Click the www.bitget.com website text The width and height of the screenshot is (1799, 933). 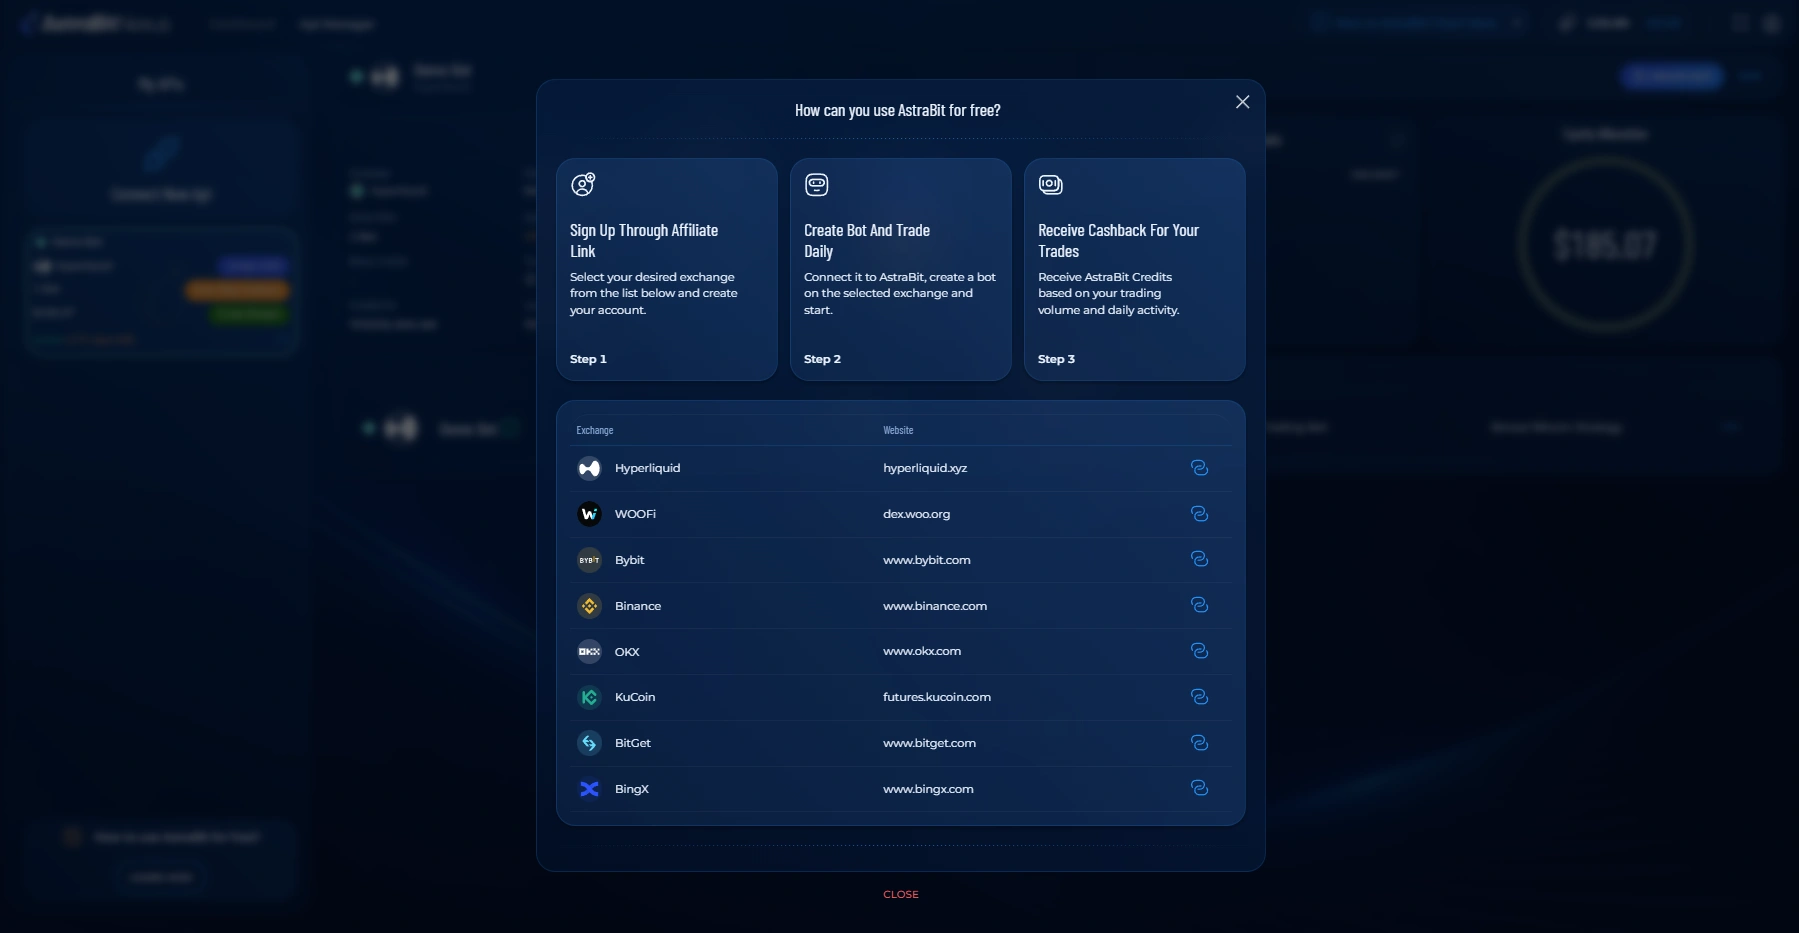click(930, 743)
